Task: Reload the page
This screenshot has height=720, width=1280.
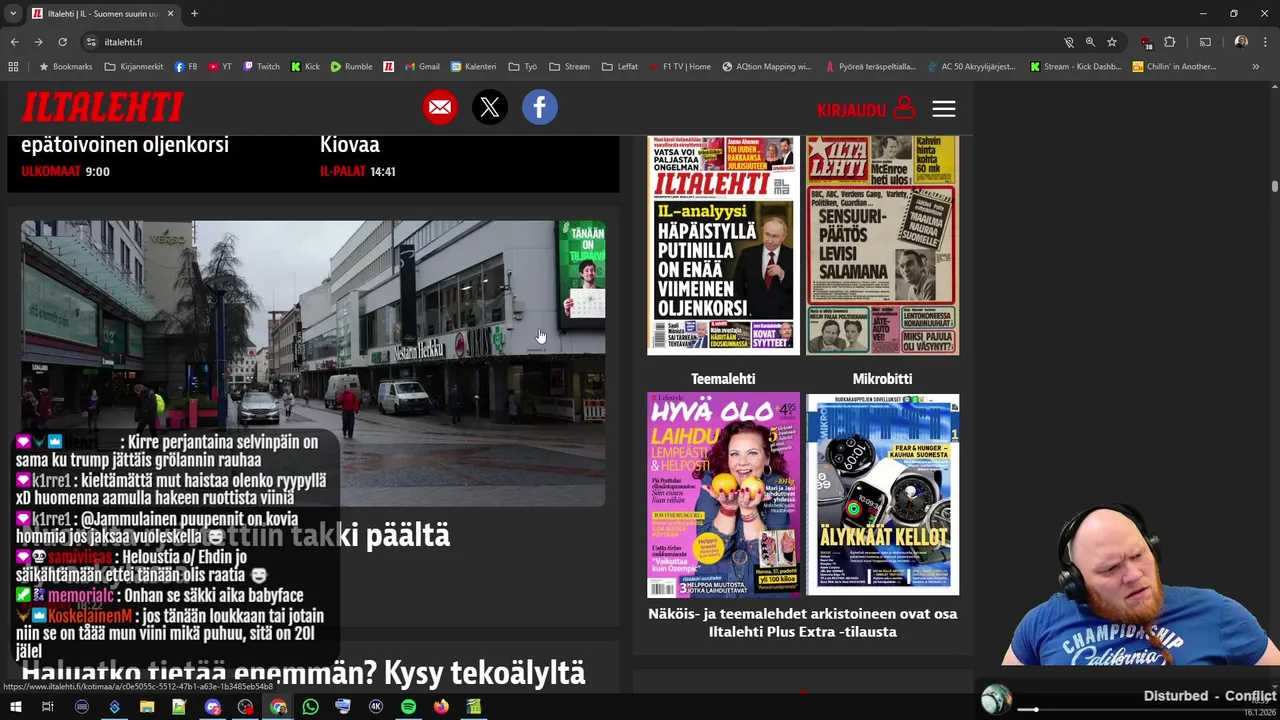Action: tap(62, 42)
